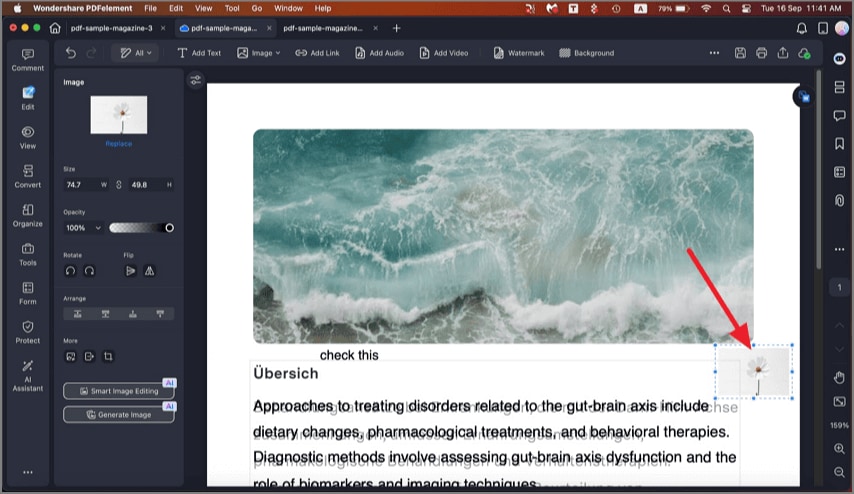Click the last Arrange alignment icon

160,314
